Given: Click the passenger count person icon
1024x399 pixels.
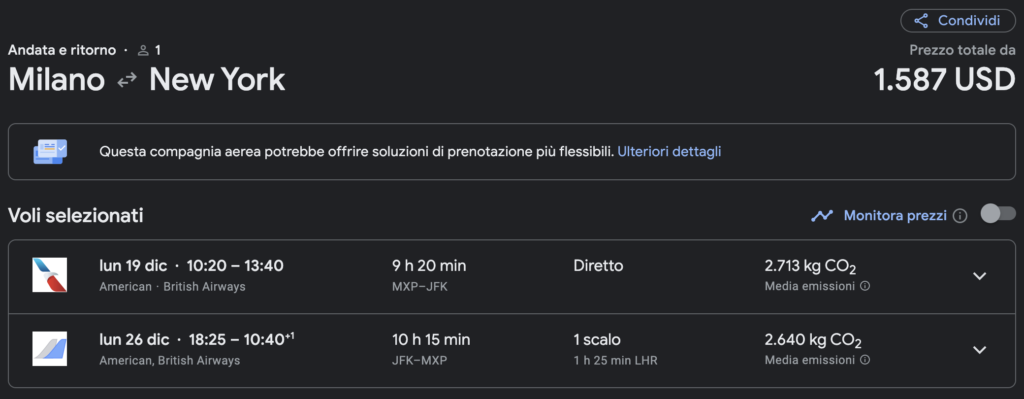Looking at the screenshot, I should 144,50.
